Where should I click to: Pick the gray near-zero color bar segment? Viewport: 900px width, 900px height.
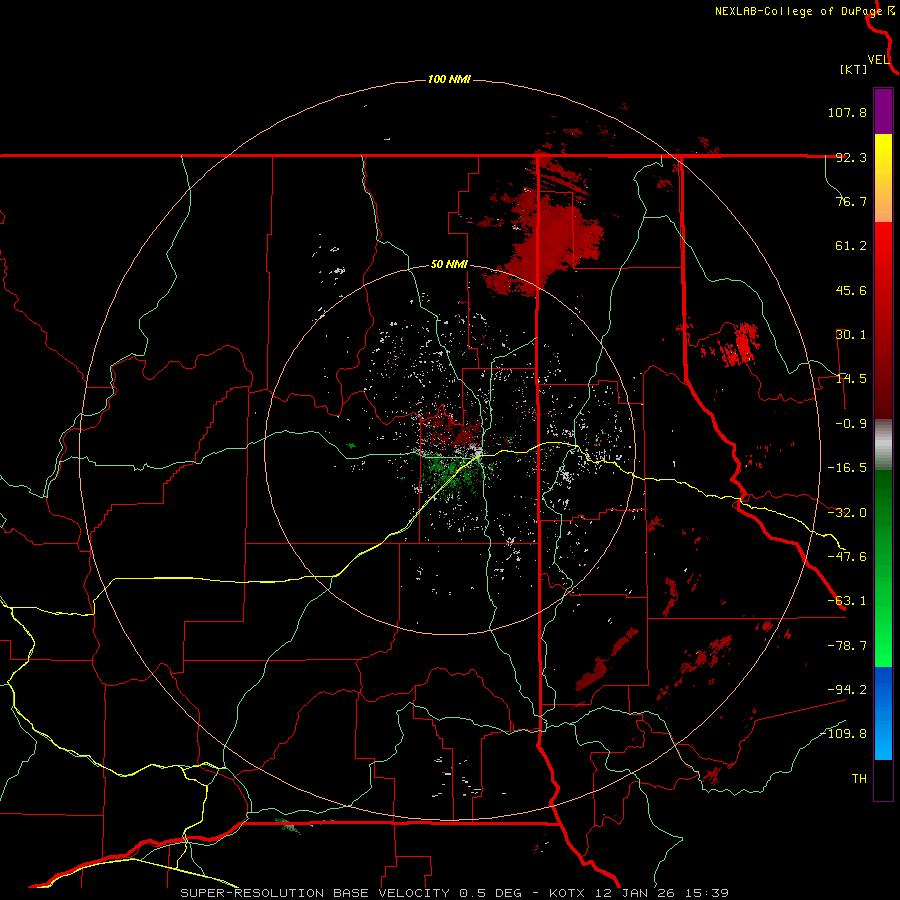tap(883, 445)
